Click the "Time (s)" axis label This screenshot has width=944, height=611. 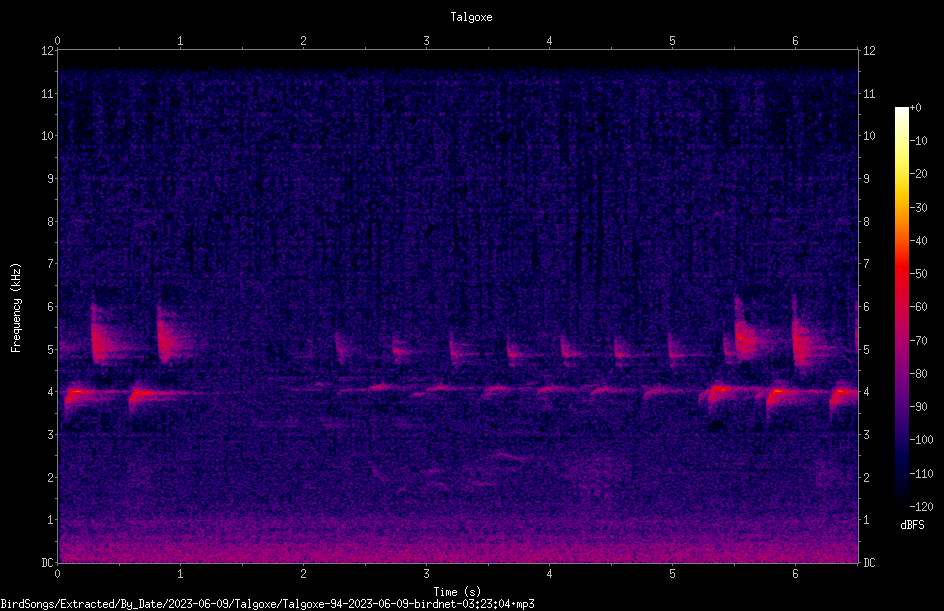[x=457, y=592]
